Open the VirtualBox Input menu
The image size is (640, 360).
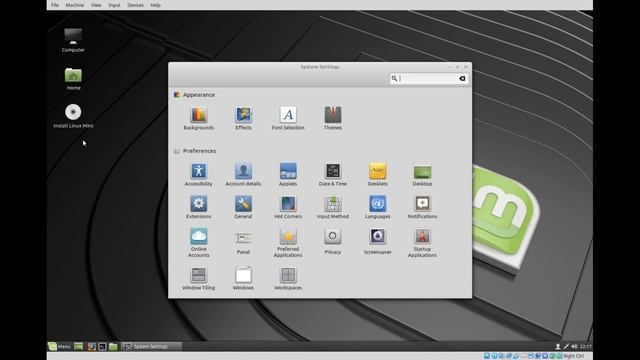click(114, 5)
